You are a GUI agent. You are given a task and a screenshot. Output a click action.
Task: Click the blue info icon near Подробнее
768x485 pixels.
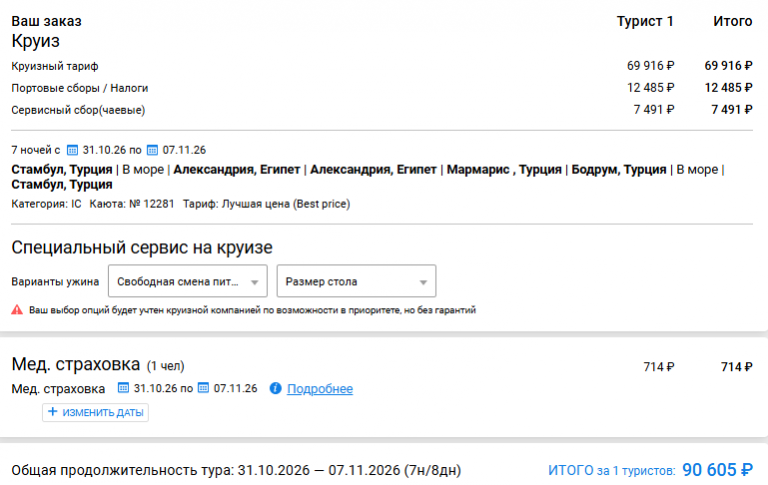[275, 388]
